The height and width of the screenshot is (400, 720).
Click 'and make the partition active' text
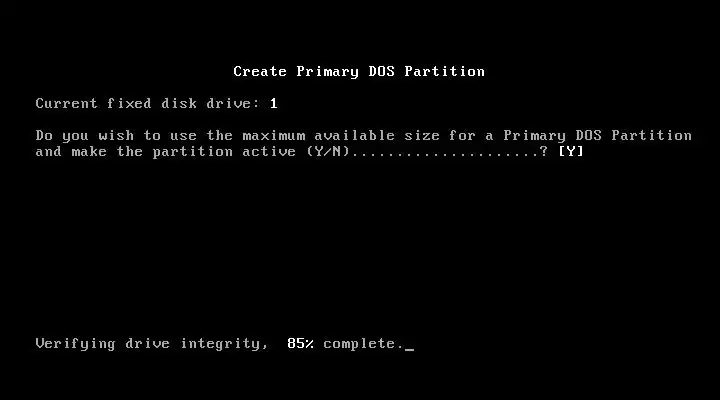click(x=166, y=152)
